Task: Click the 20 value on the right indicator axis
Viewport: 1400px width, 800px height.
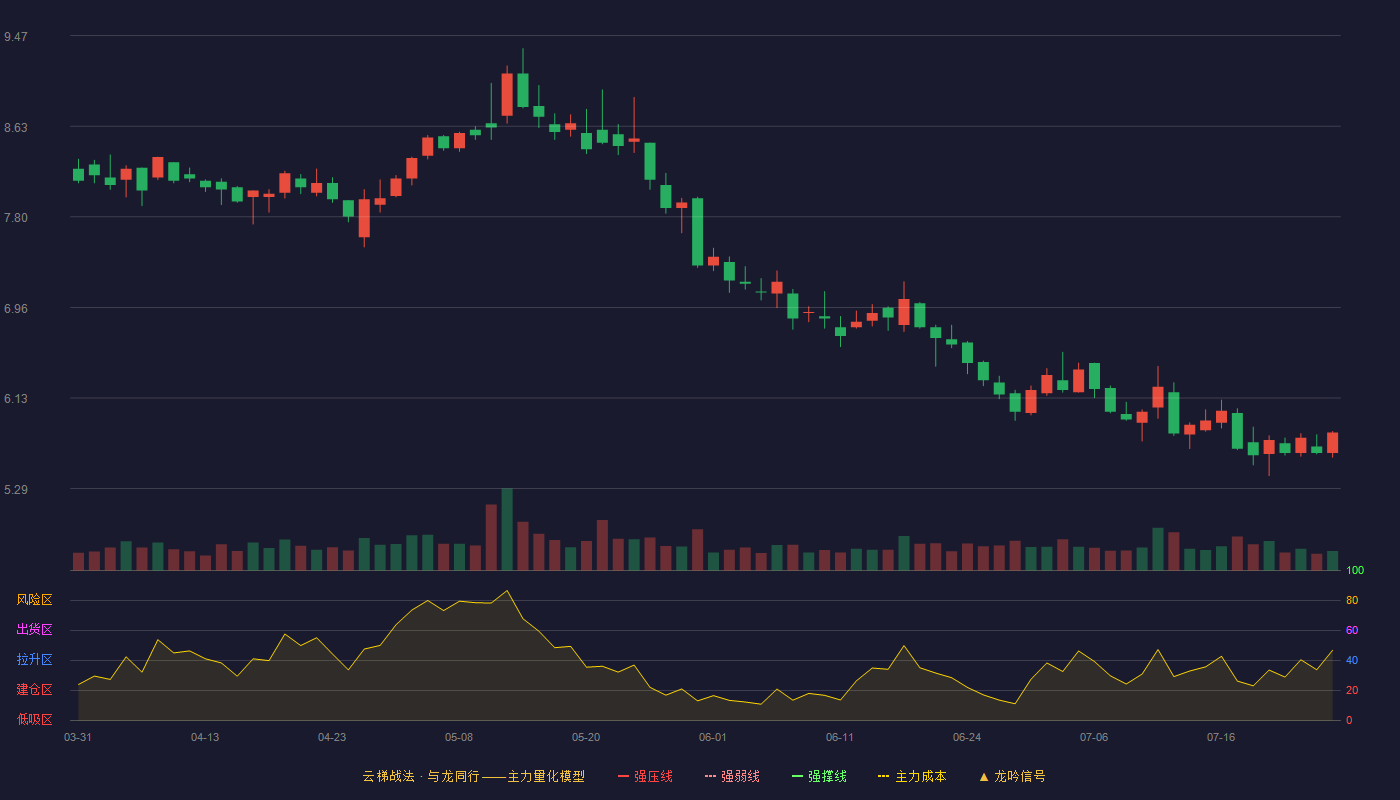Action: 1352,690
